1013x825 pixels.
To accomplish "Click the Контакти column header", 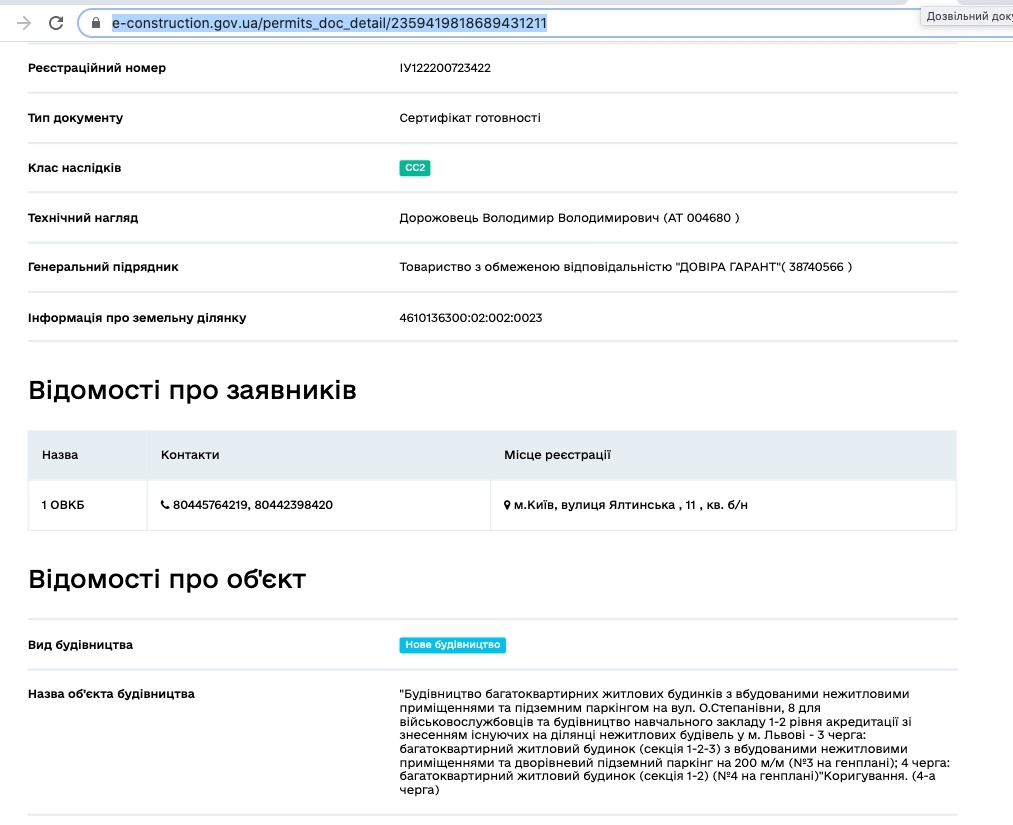I will pos(190,455).
